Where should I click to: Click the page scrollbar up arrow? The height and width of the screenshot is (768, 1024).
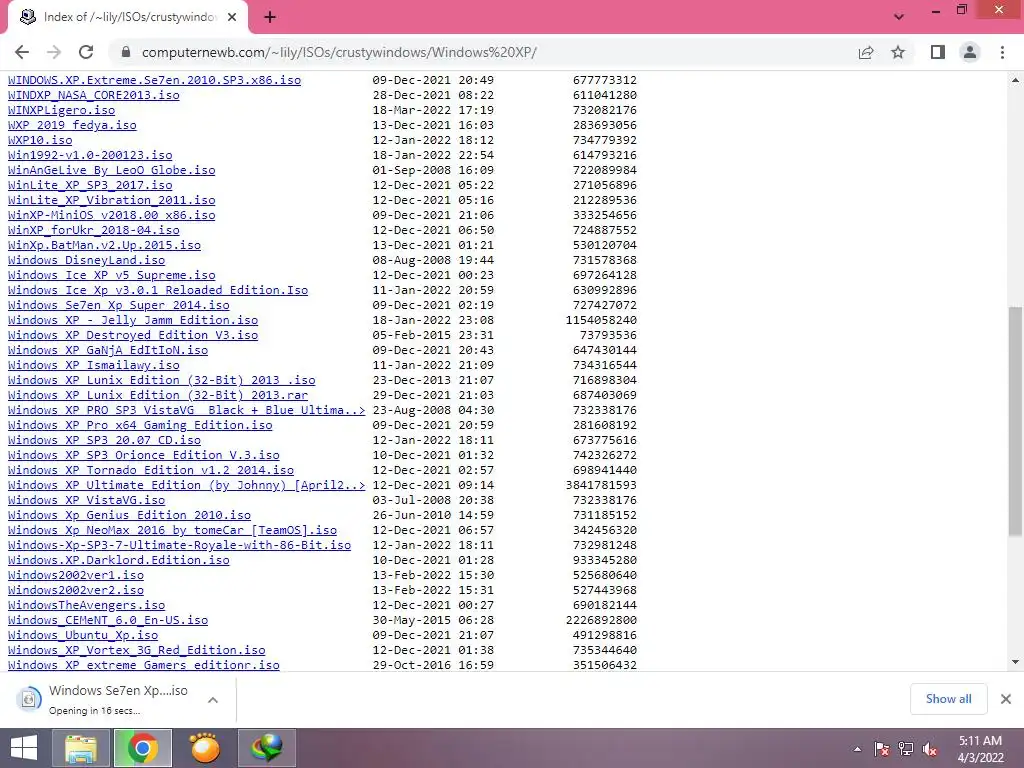pyautogui.click(x=1016, y=80)
